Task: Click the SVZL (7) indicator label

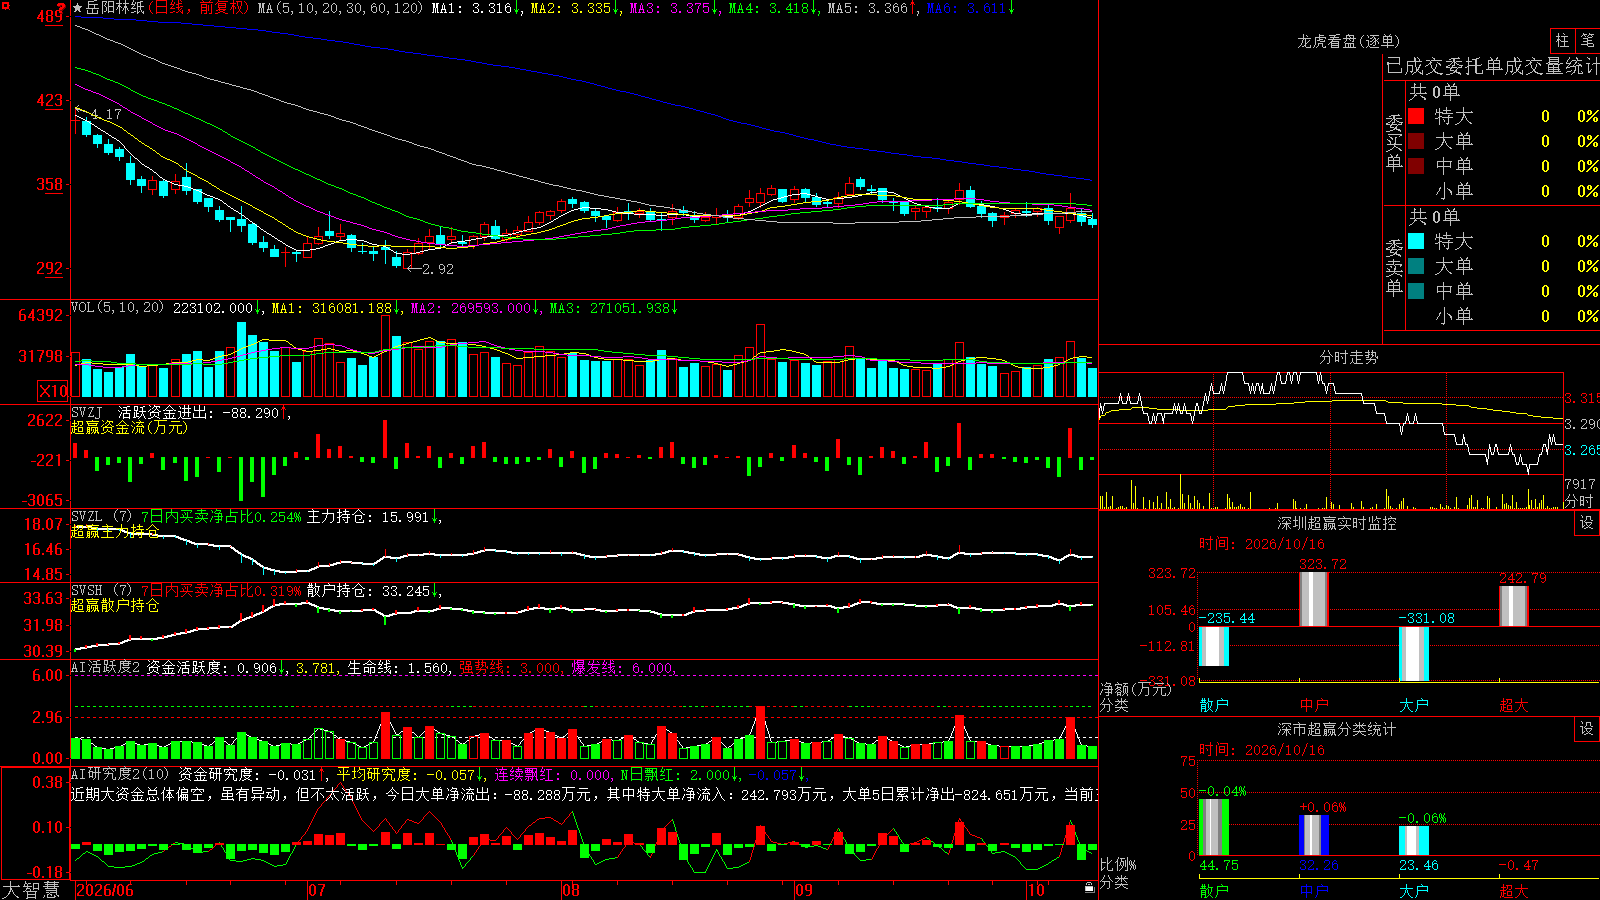Action: [101, 517]
